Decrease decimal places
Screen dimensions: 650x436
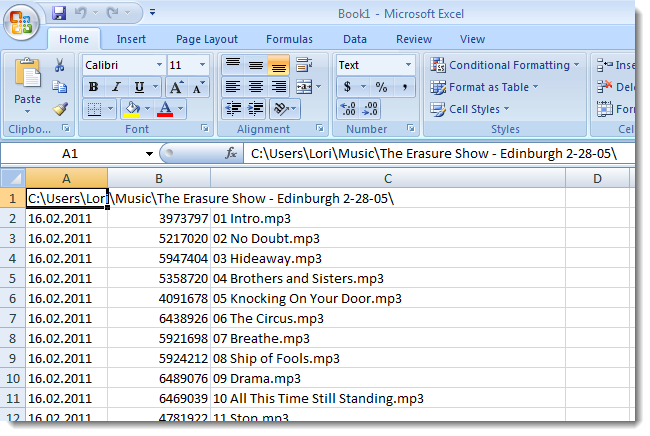point(370,109)
